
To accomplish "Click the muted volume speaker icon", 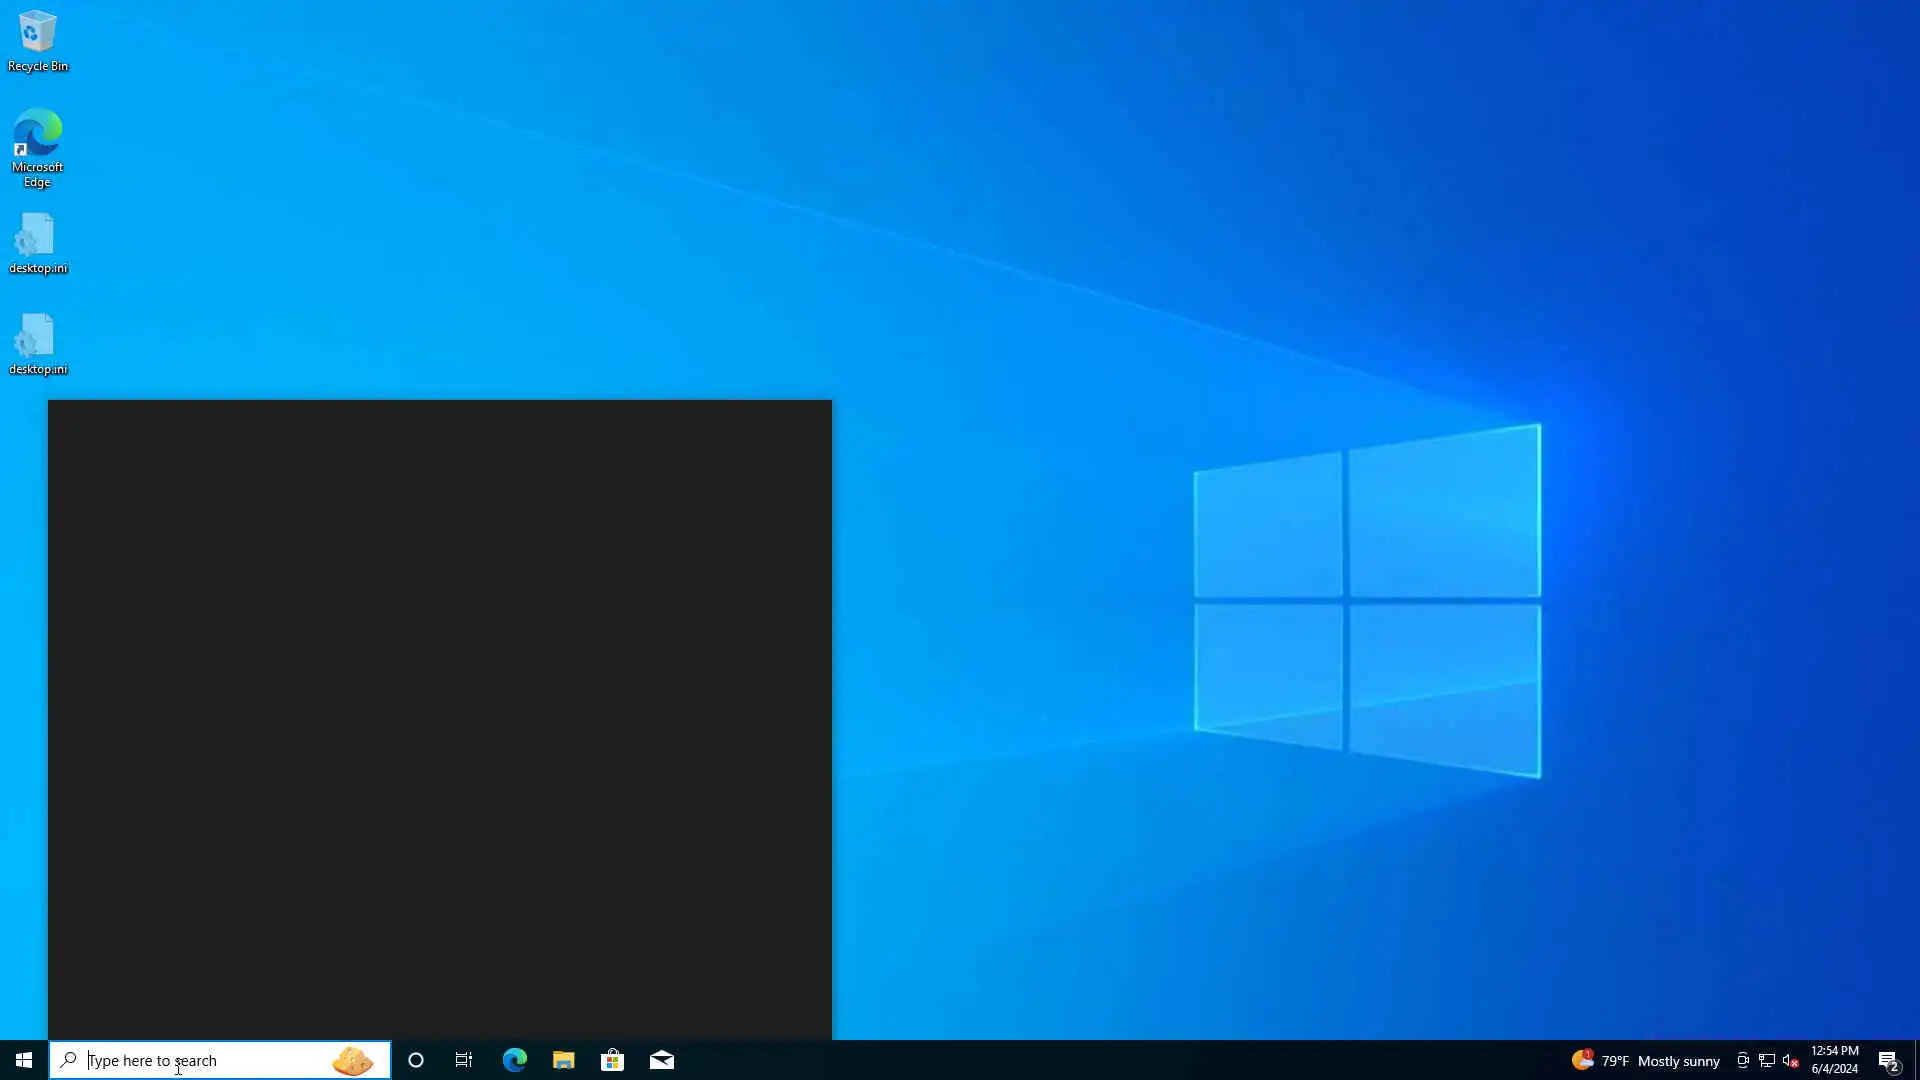I will 1790,1060.
